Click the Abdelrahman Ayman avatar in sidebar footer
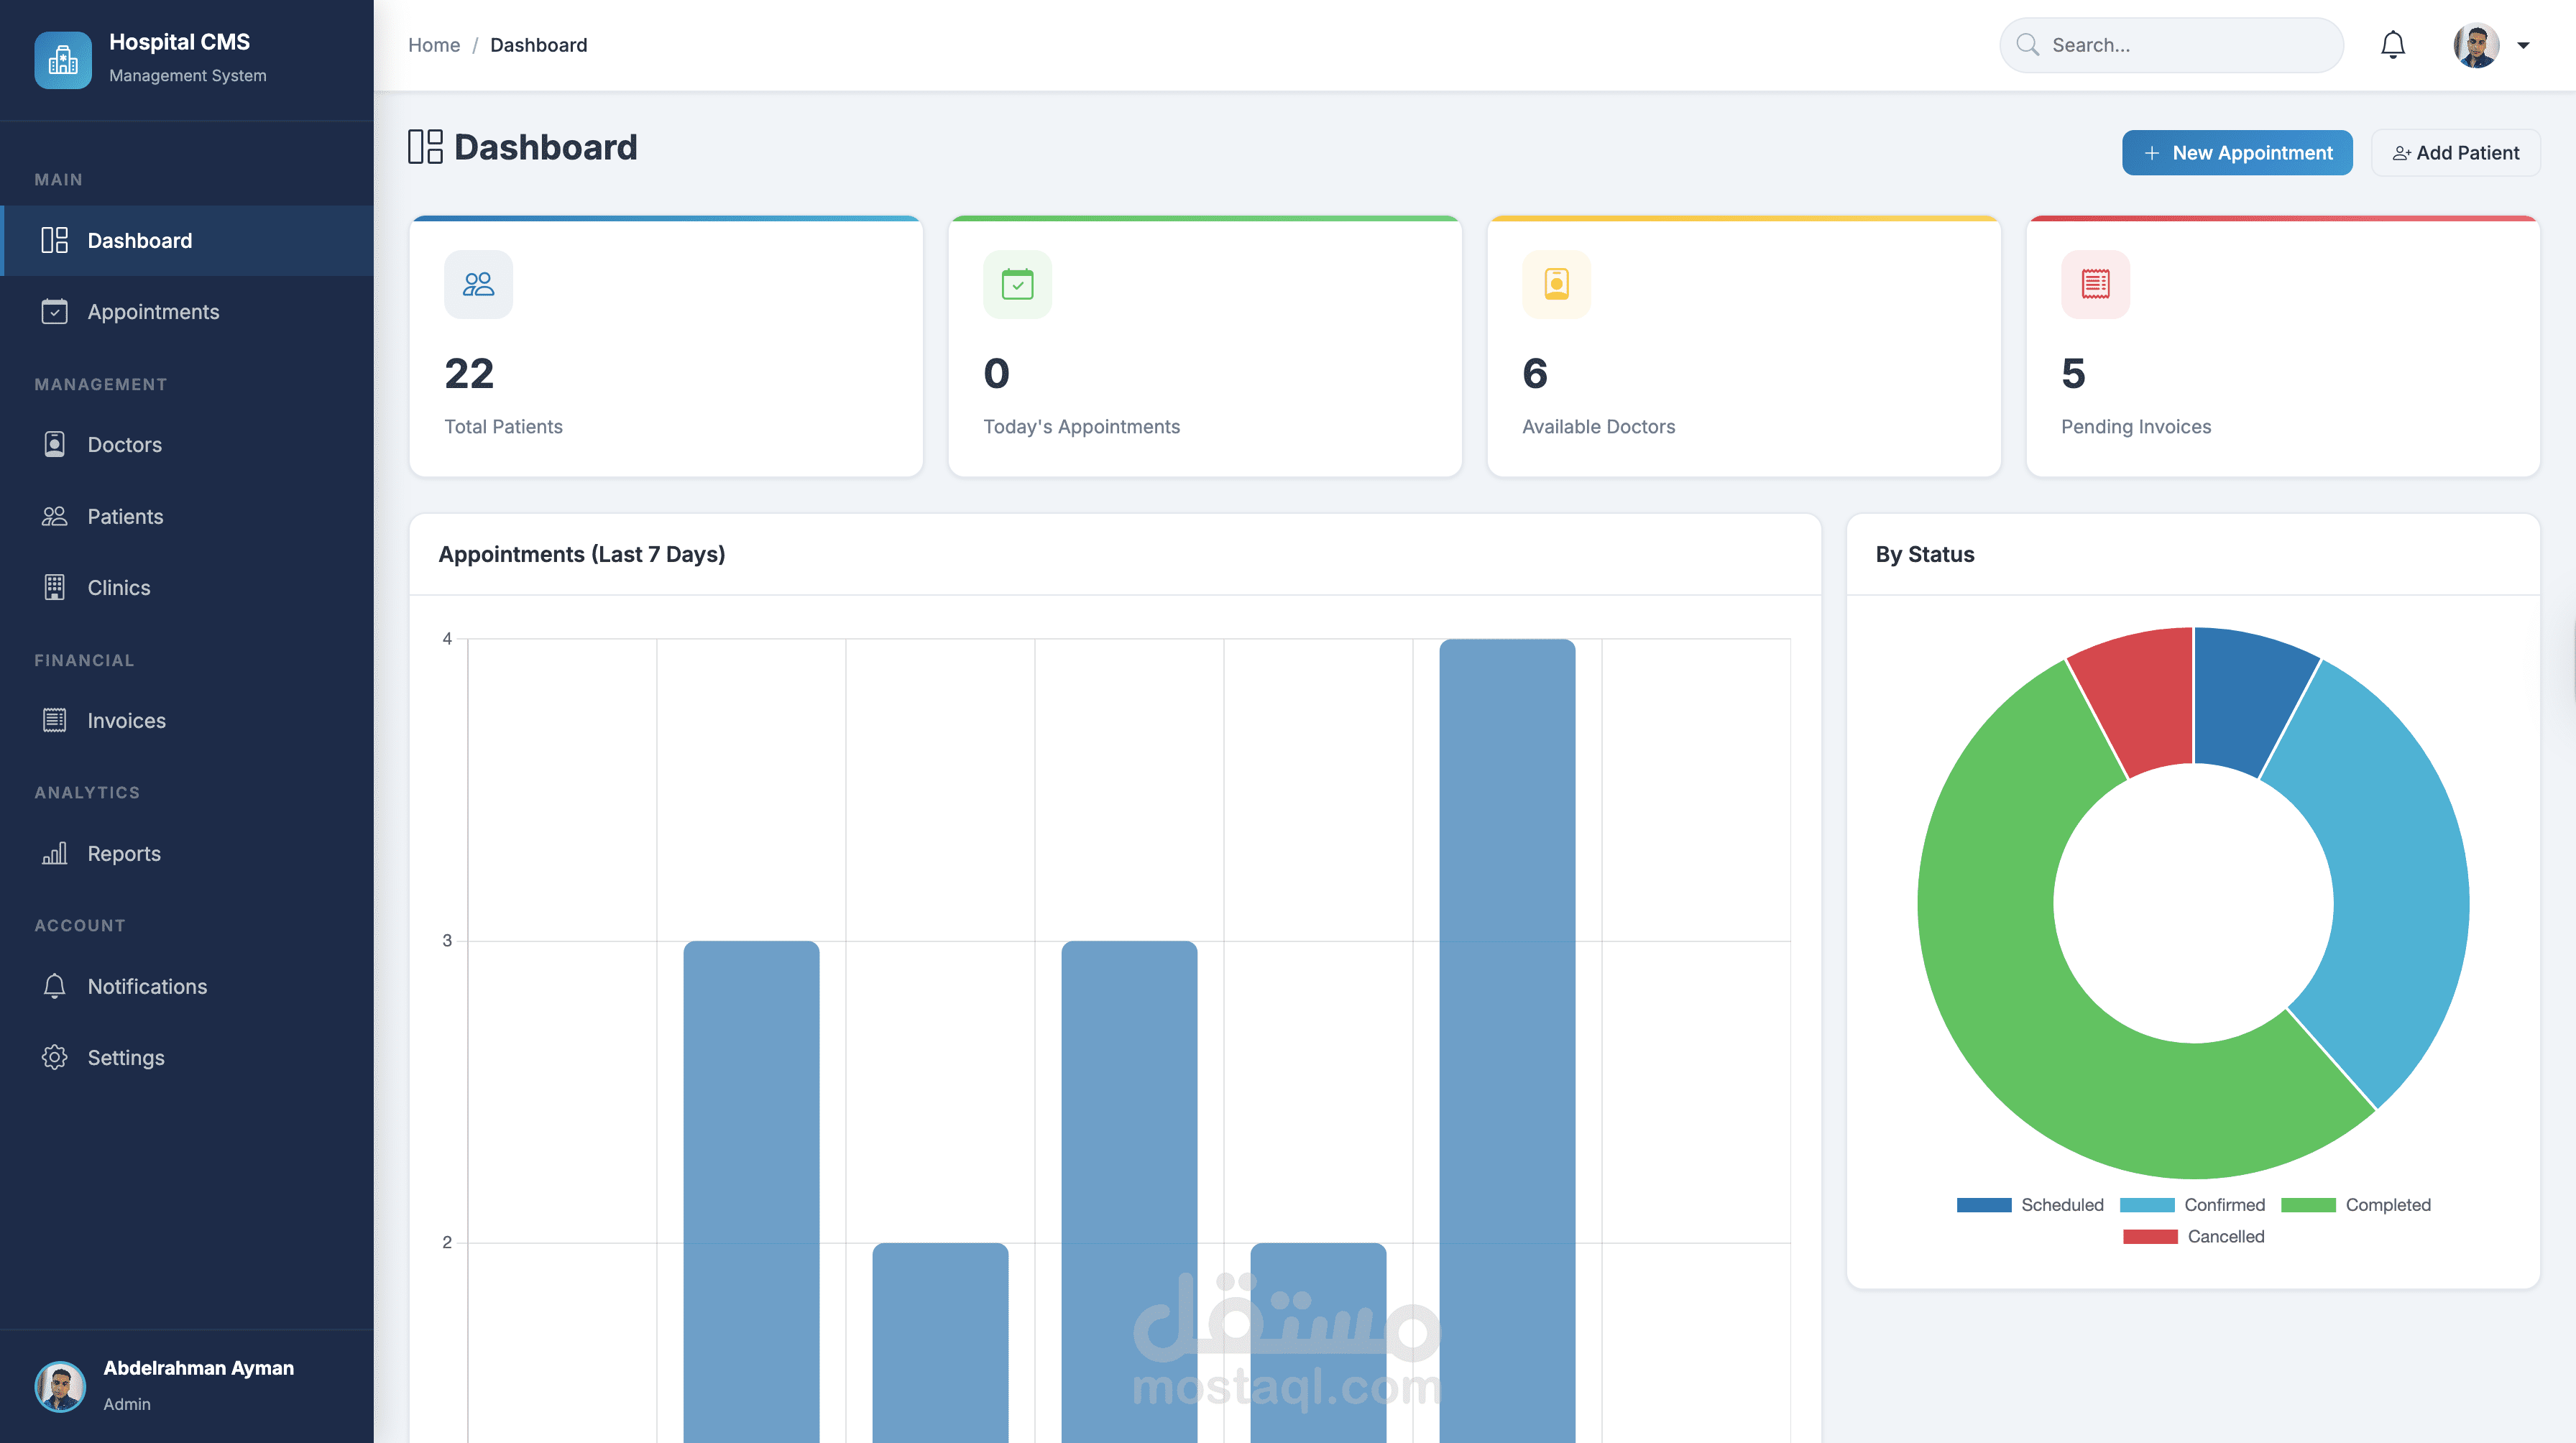Viewport: 2576px width, 1443px height. point(60,1386)
